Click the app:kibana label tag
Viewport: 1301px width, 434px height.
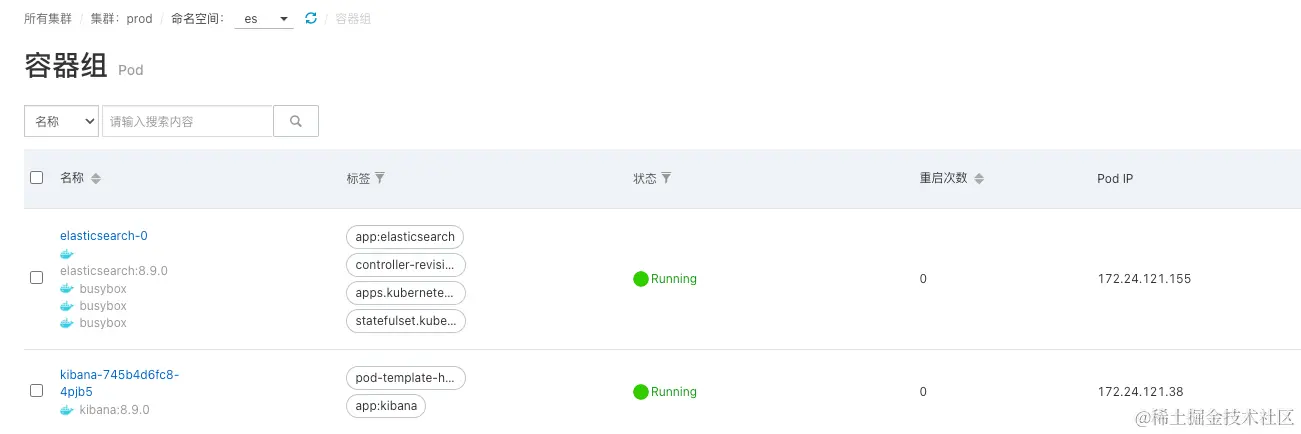click(386, 406)
